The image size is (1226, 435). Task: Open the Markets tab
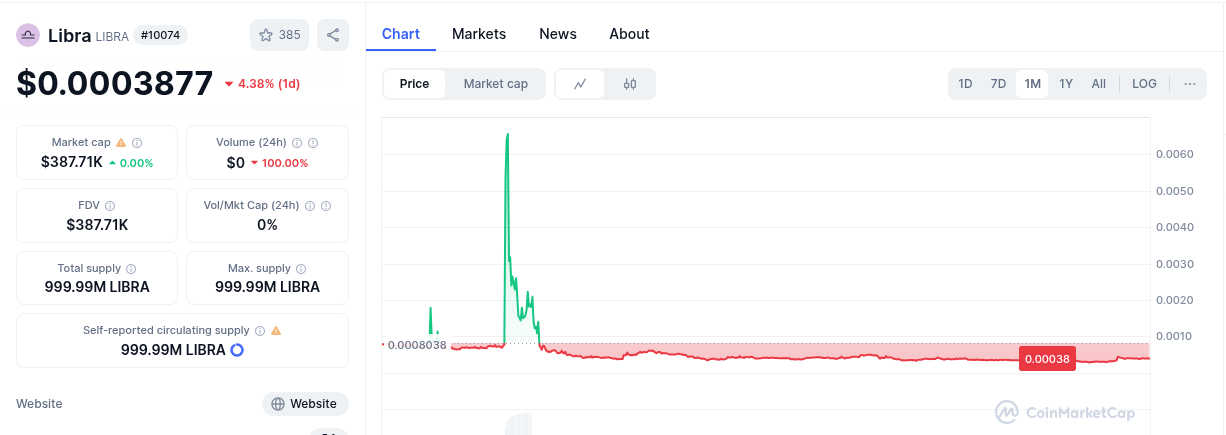[479, 34]
